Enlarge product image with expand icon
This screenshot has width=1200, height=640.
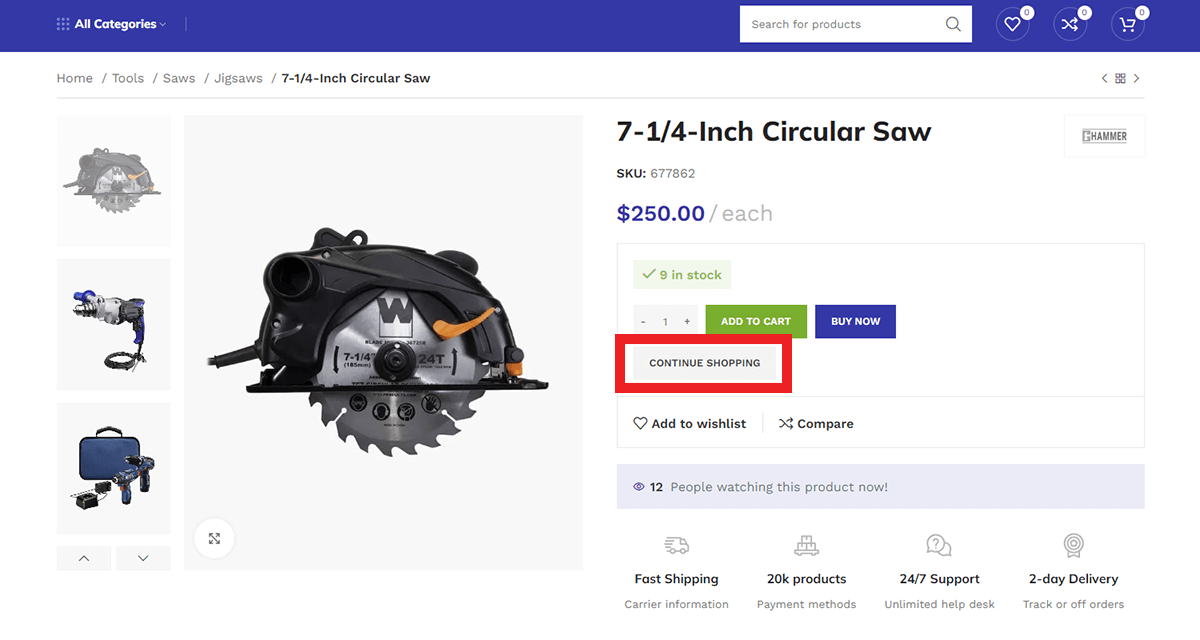coord(214,538)
